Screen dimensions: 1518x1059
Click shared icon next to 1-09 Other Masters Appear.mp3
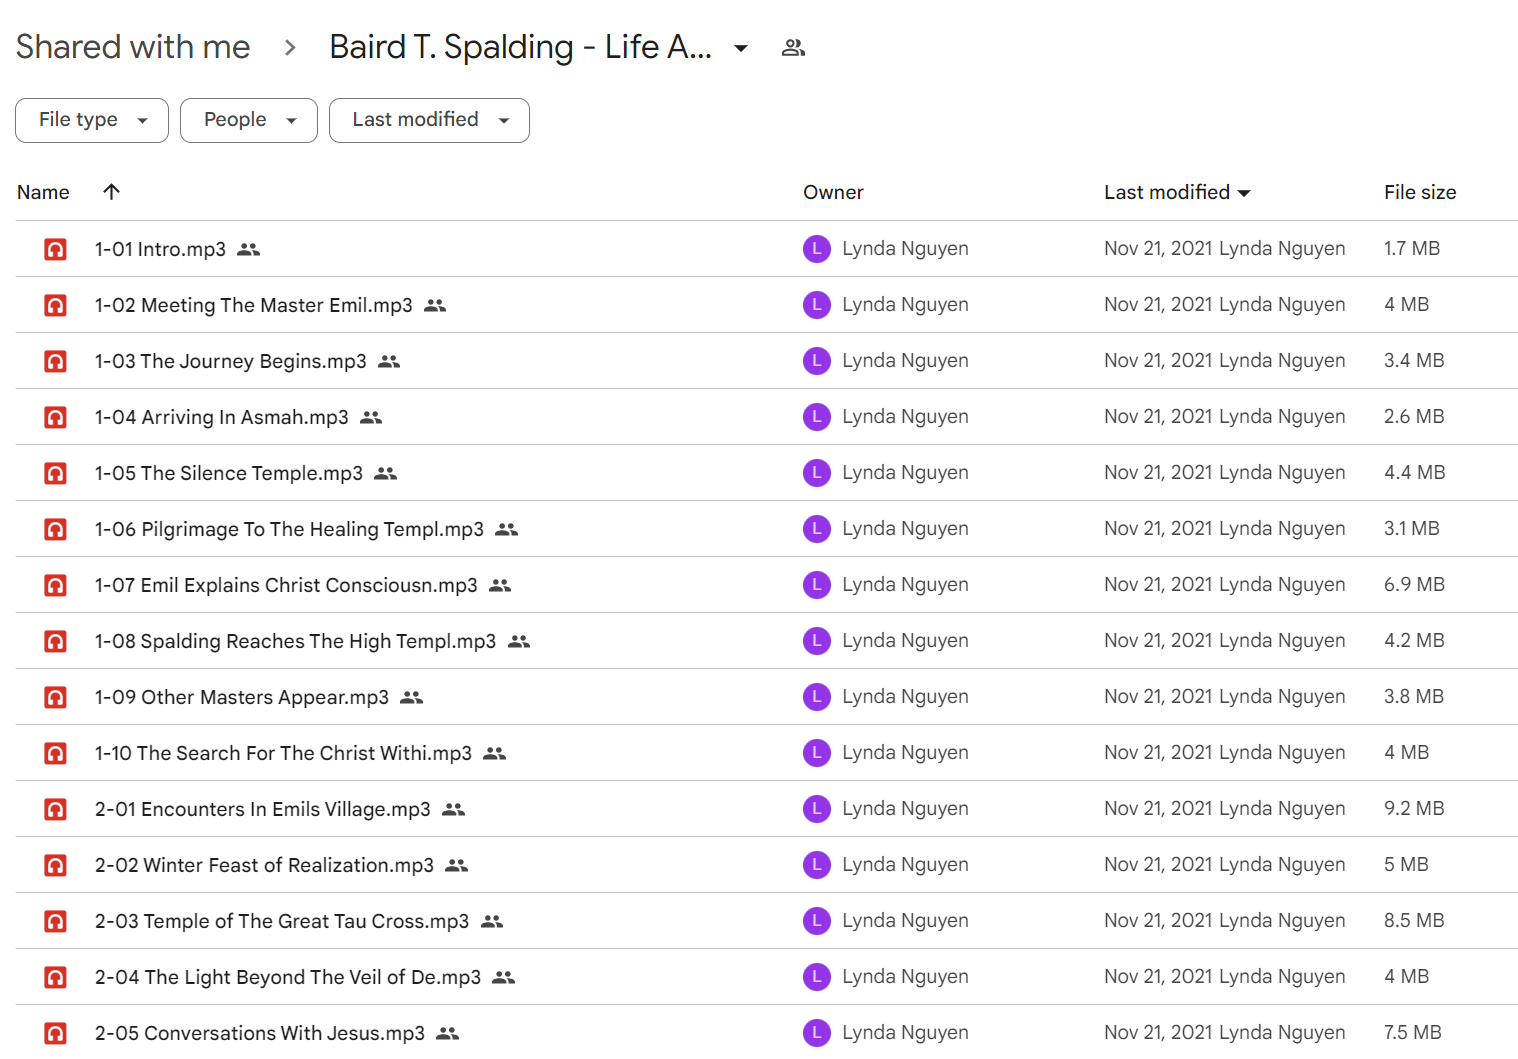point(412,698)
